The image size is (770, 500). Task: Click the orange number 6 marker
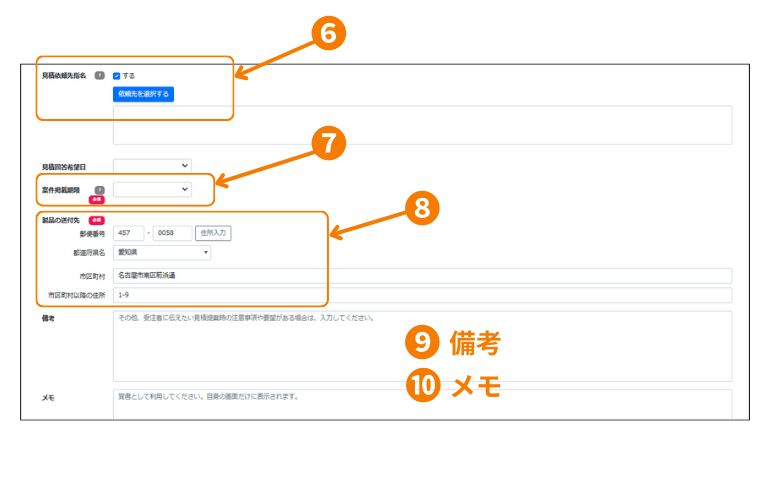click(328, 33)
